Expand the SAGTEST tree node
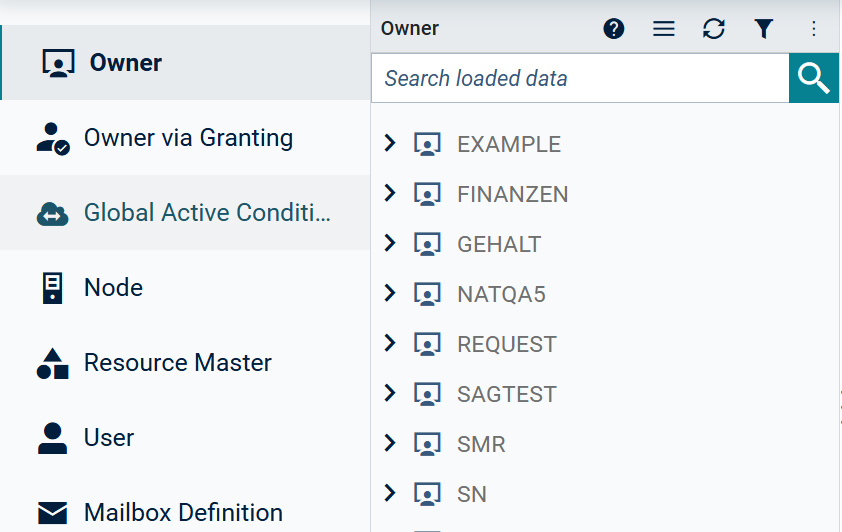Screen dimensions: 842x532 tap(390, 392)
